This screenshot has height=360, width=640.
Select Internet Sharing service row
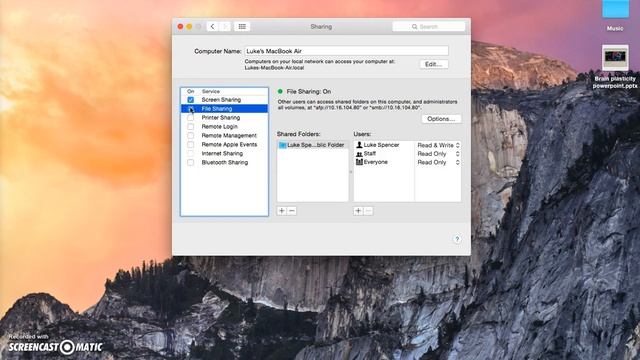(224, 153)
